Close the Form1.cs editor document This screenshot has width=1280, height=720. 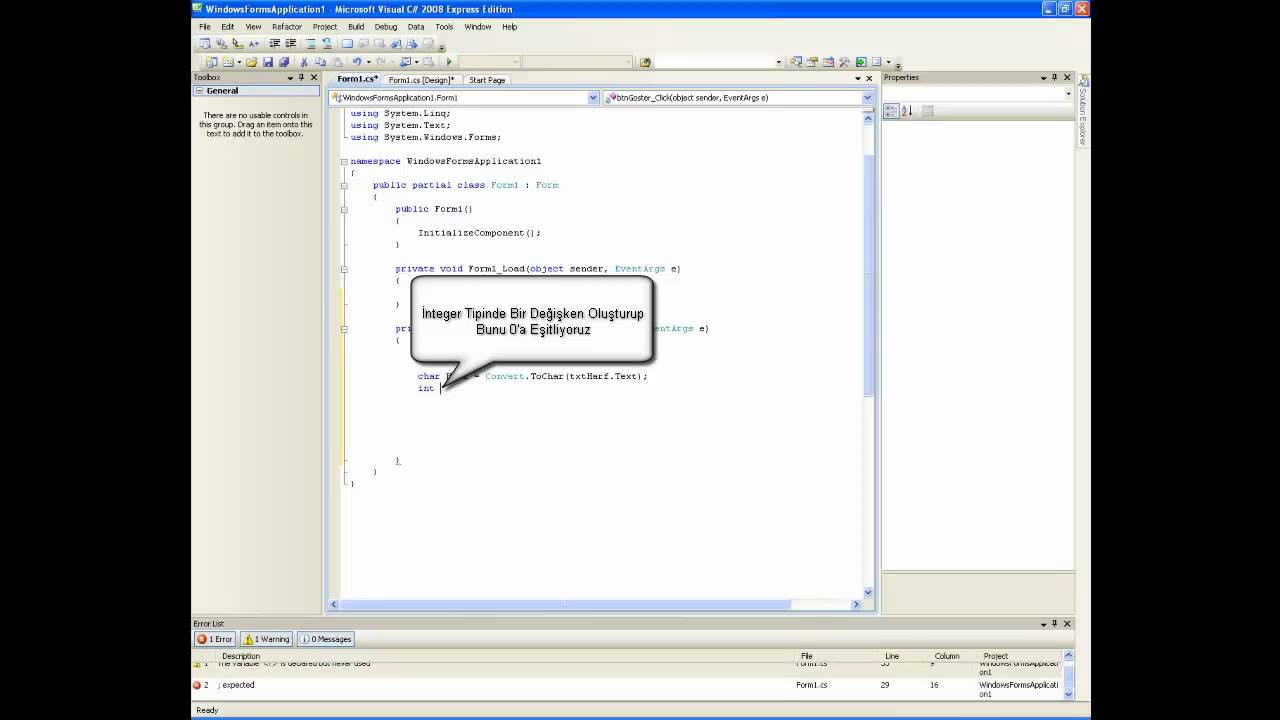pyautogui.click(x=869, y=78)
